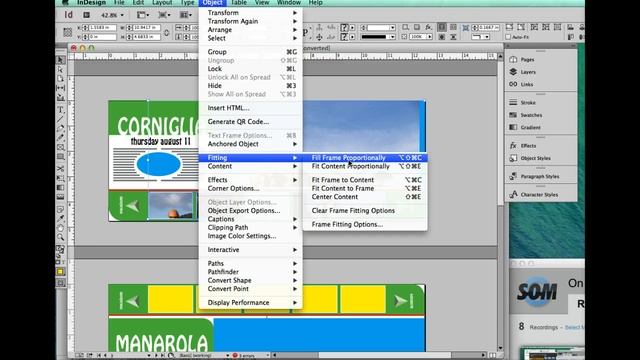This screenshot has width=640, height=360.
Task: Select the Gradient Swatch tool
Action: coord(60,188)
